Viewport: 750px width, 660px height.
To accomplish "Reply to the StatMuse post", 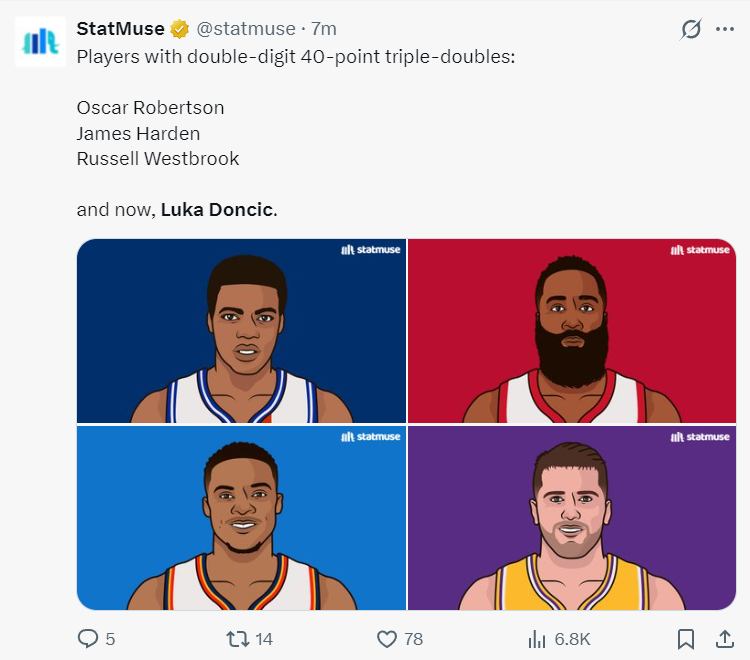I will click(x=89, y=638).
